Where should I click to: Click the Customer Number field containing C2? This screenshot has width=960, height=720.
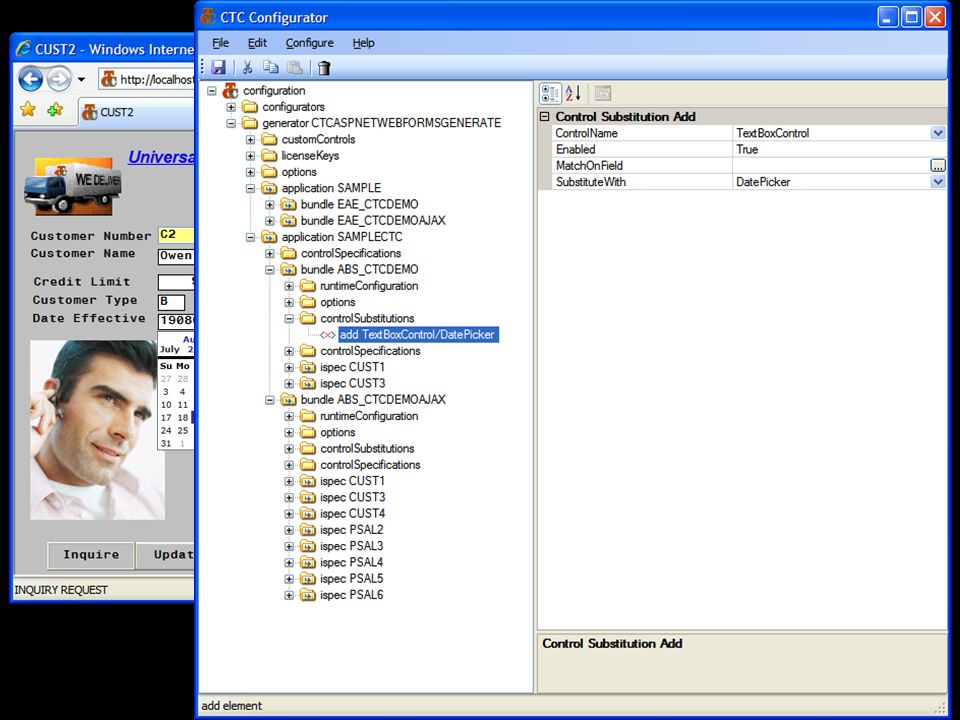(176, 234)
